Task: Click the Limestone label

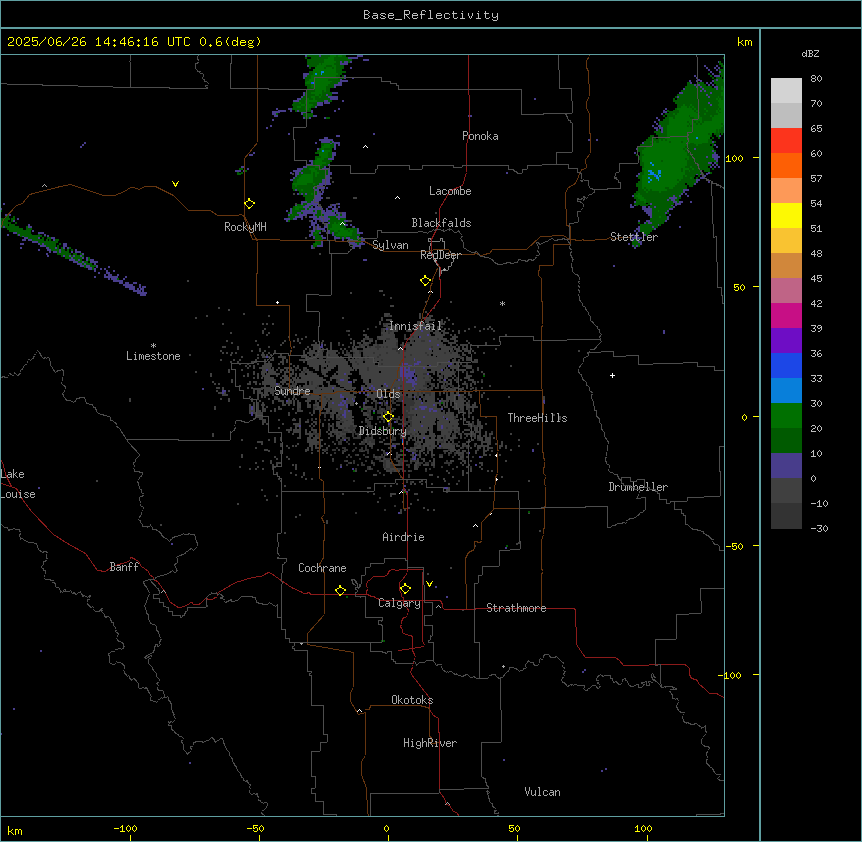Action: [x=153, y=356]
